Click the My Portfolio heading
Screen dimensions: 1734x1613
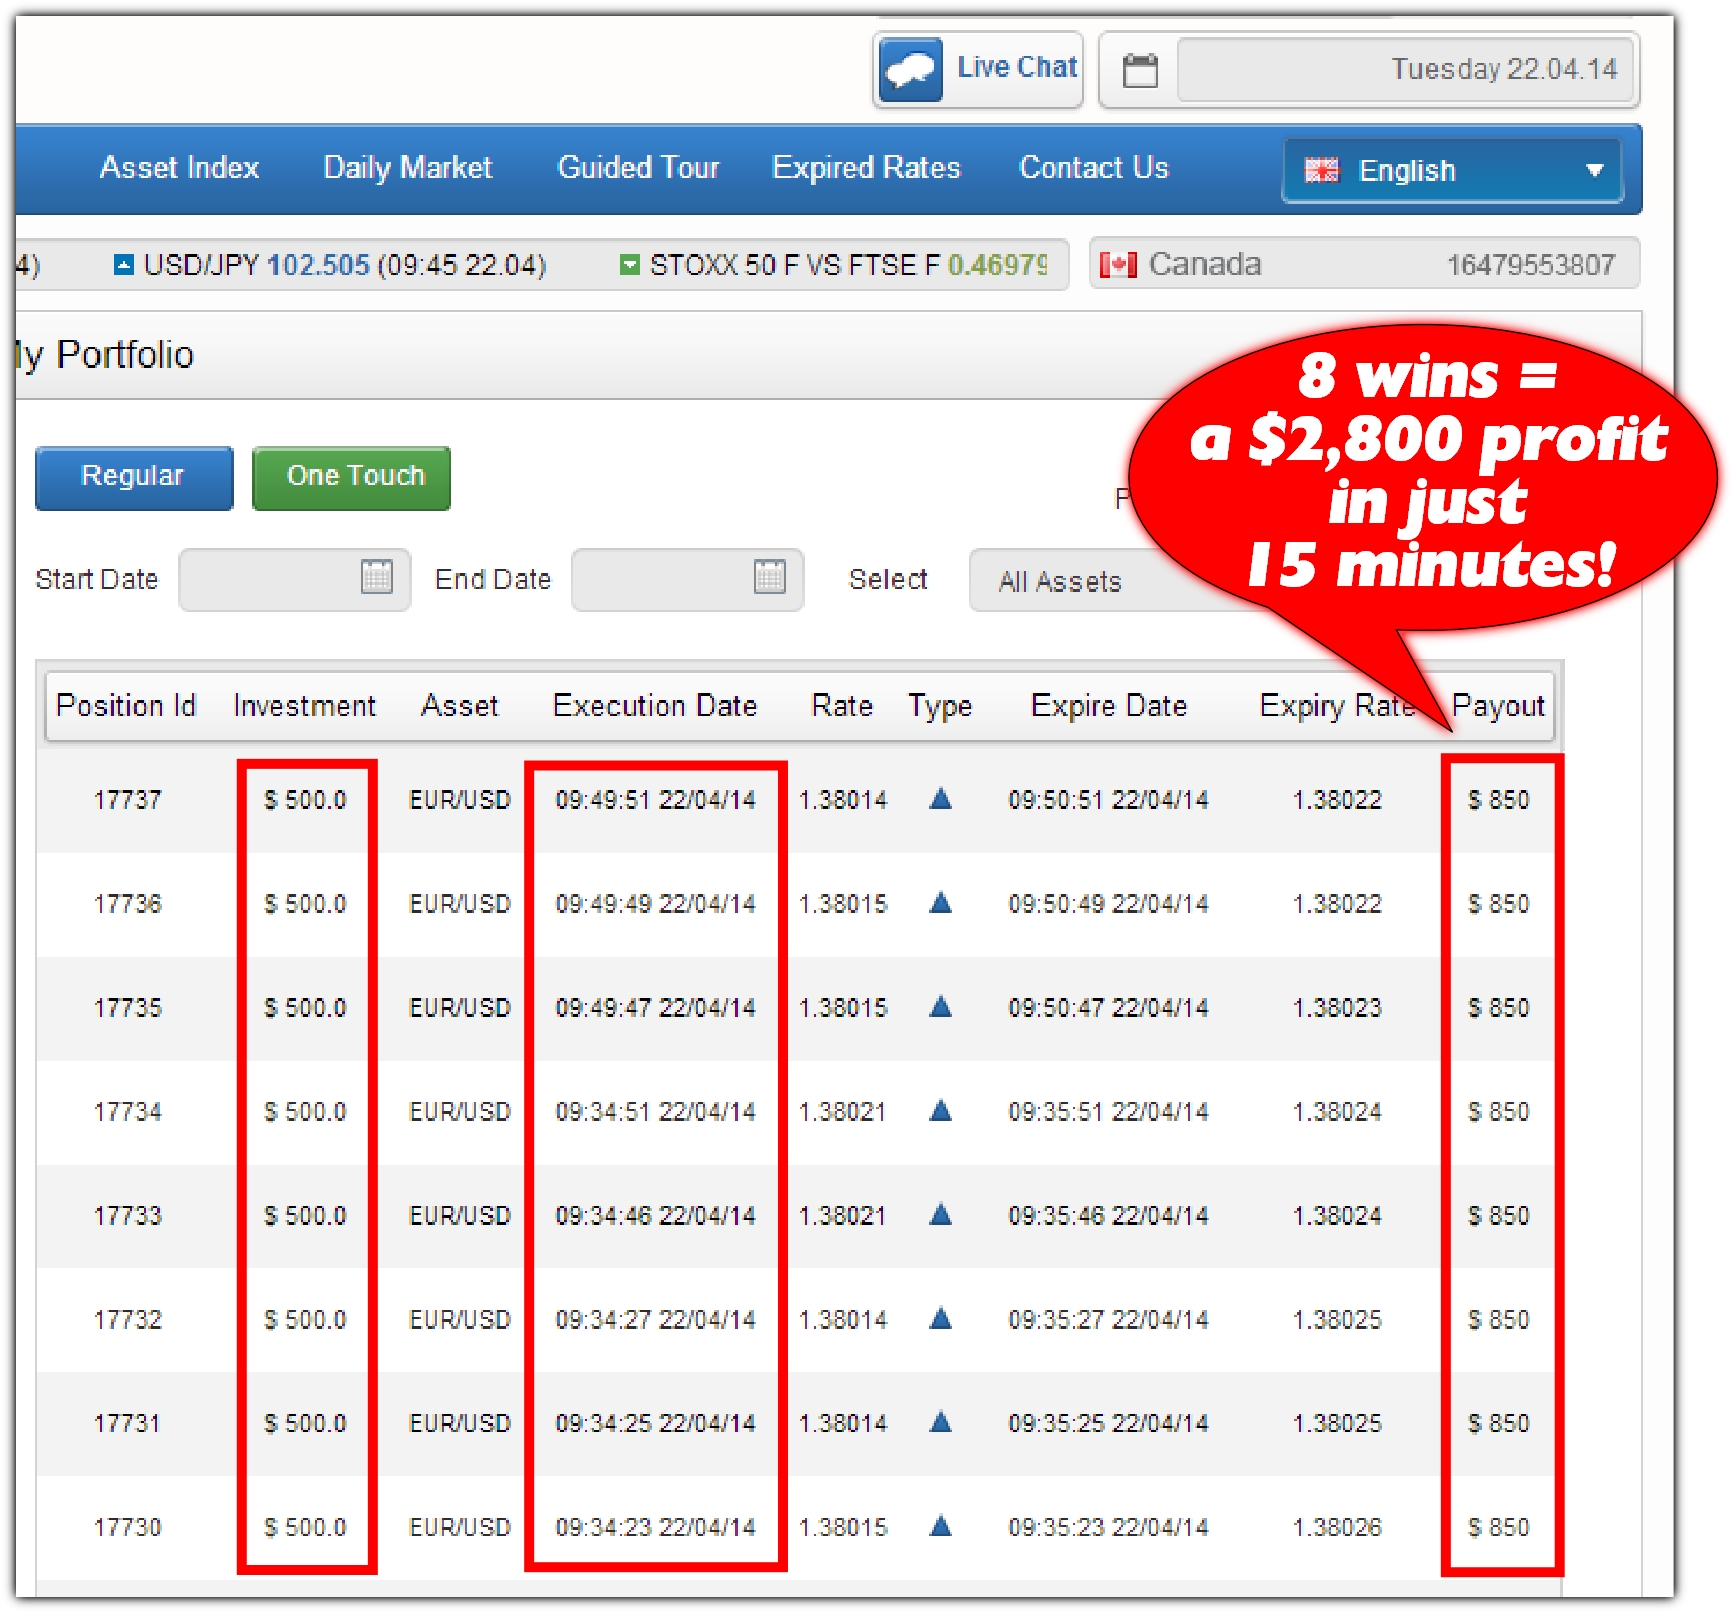coord(104,355)
